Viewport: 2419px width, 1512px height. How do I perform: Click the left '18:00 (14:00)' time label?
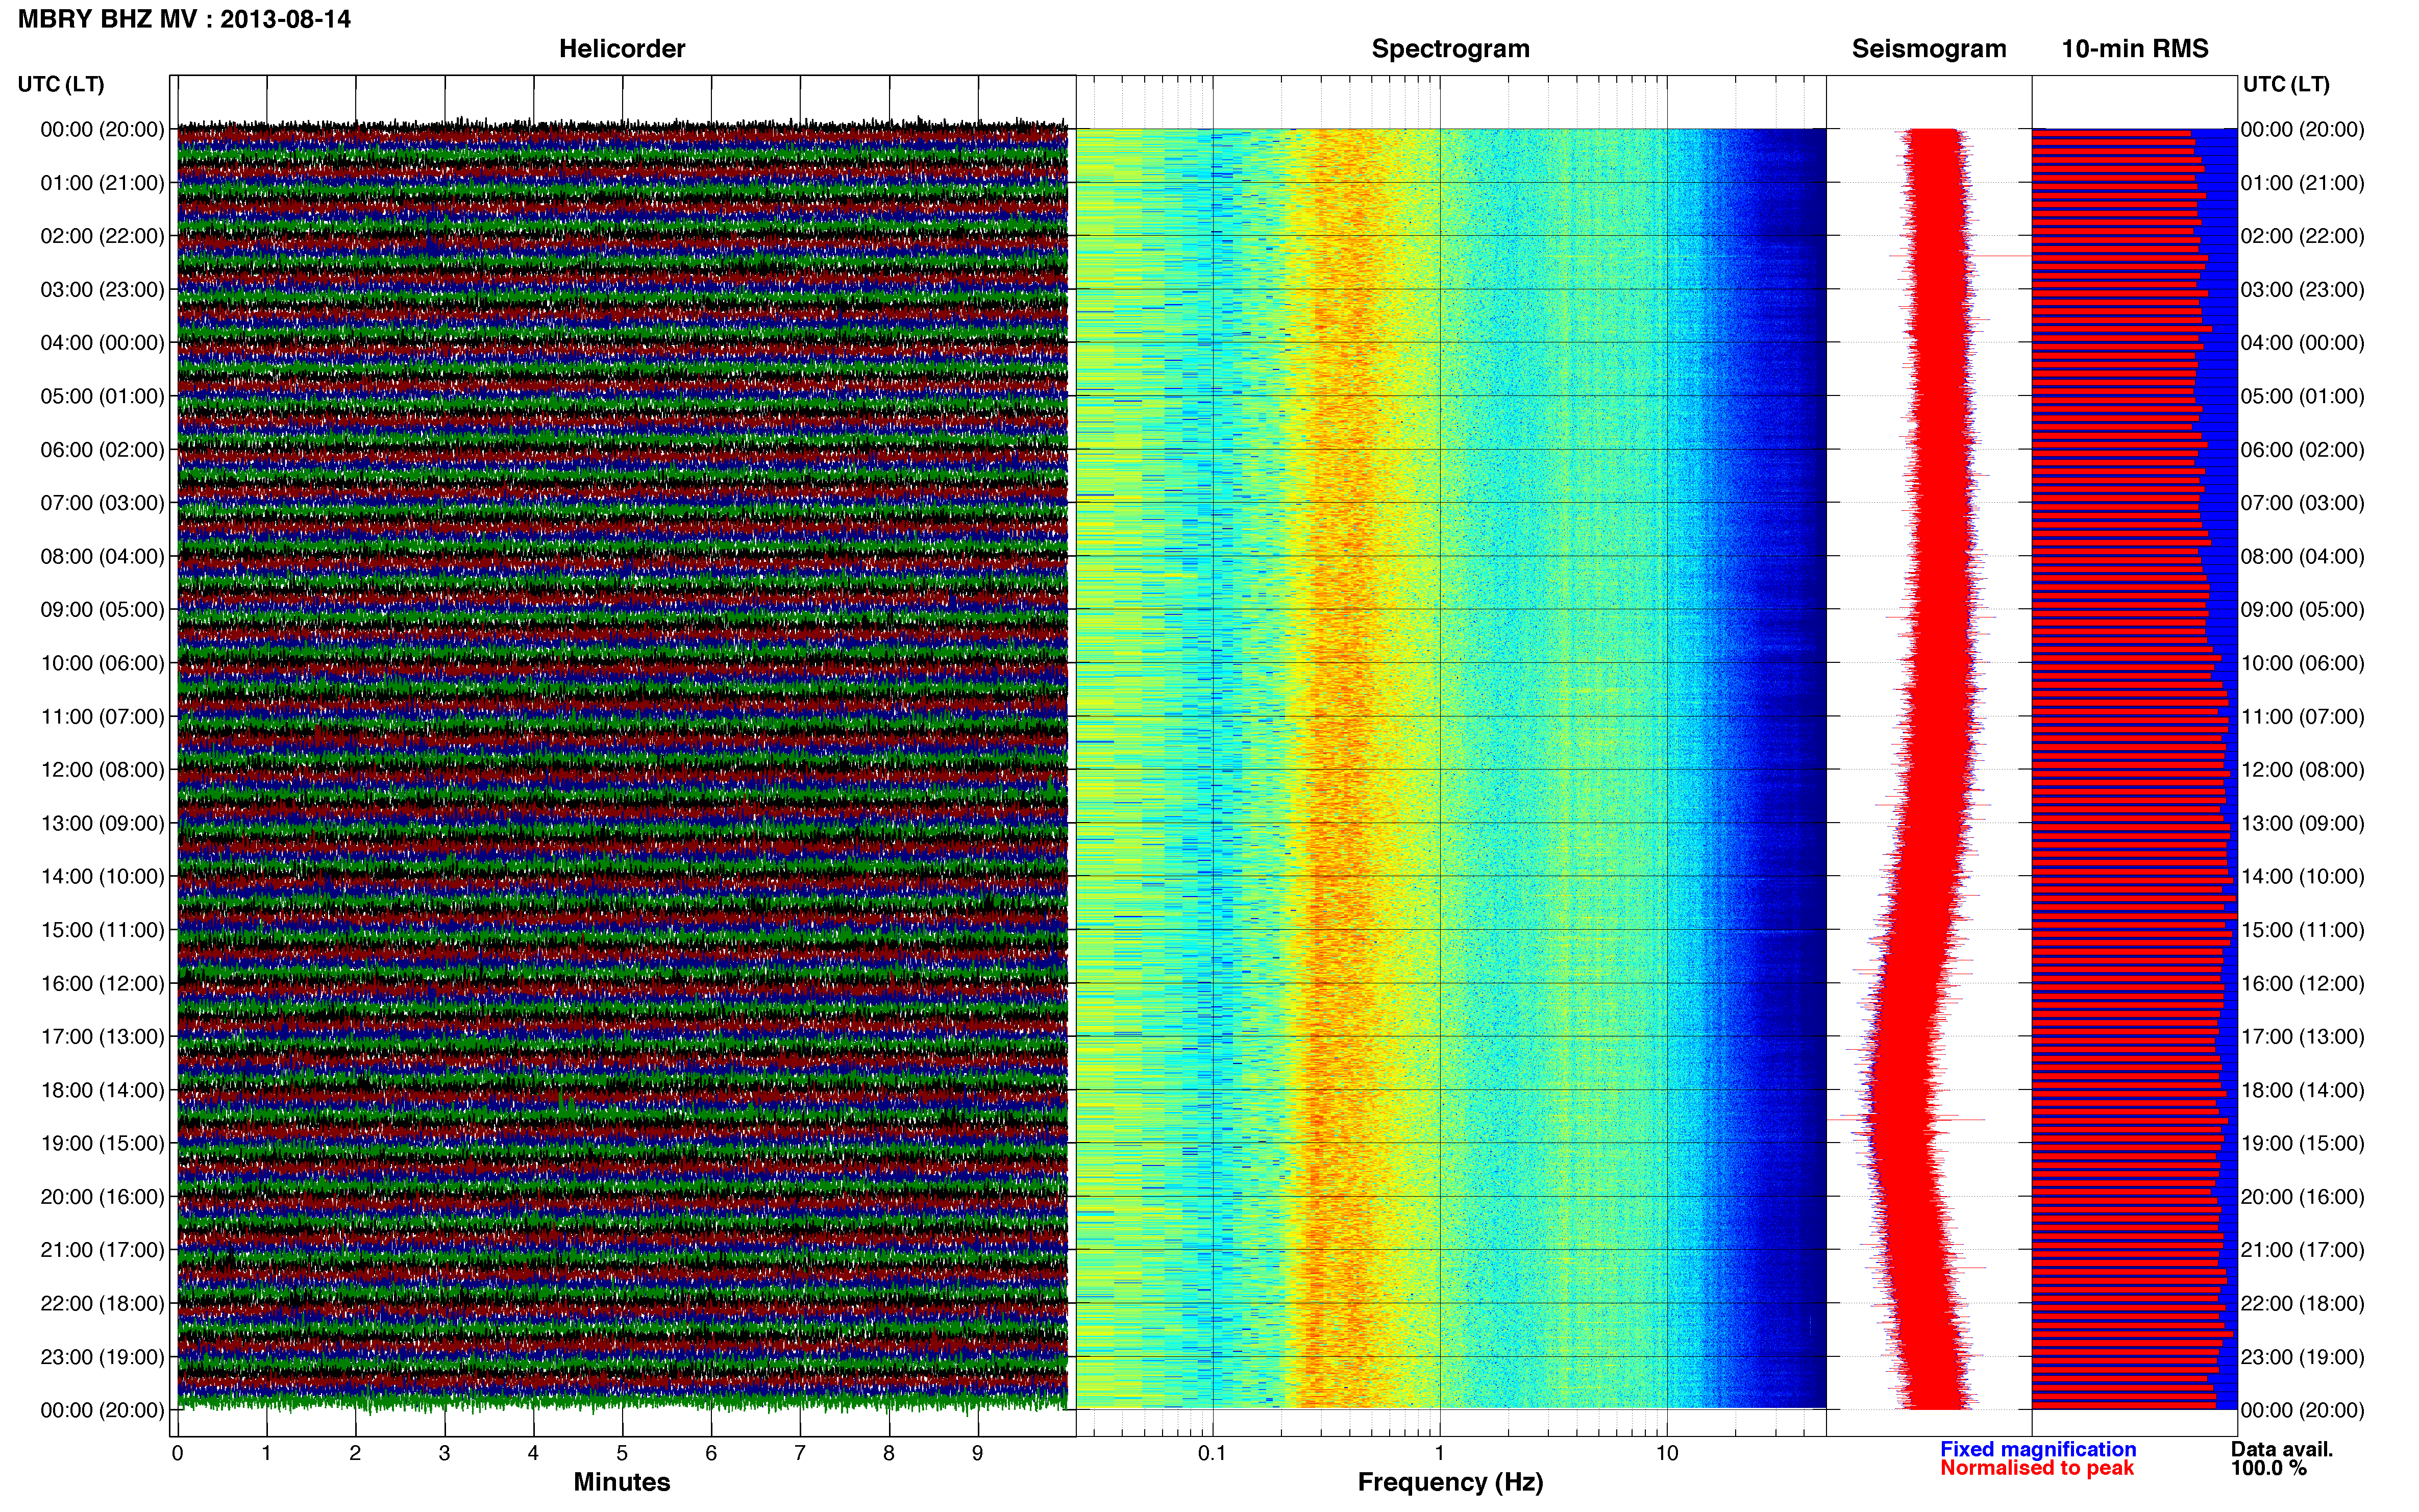coord(102,1090)
